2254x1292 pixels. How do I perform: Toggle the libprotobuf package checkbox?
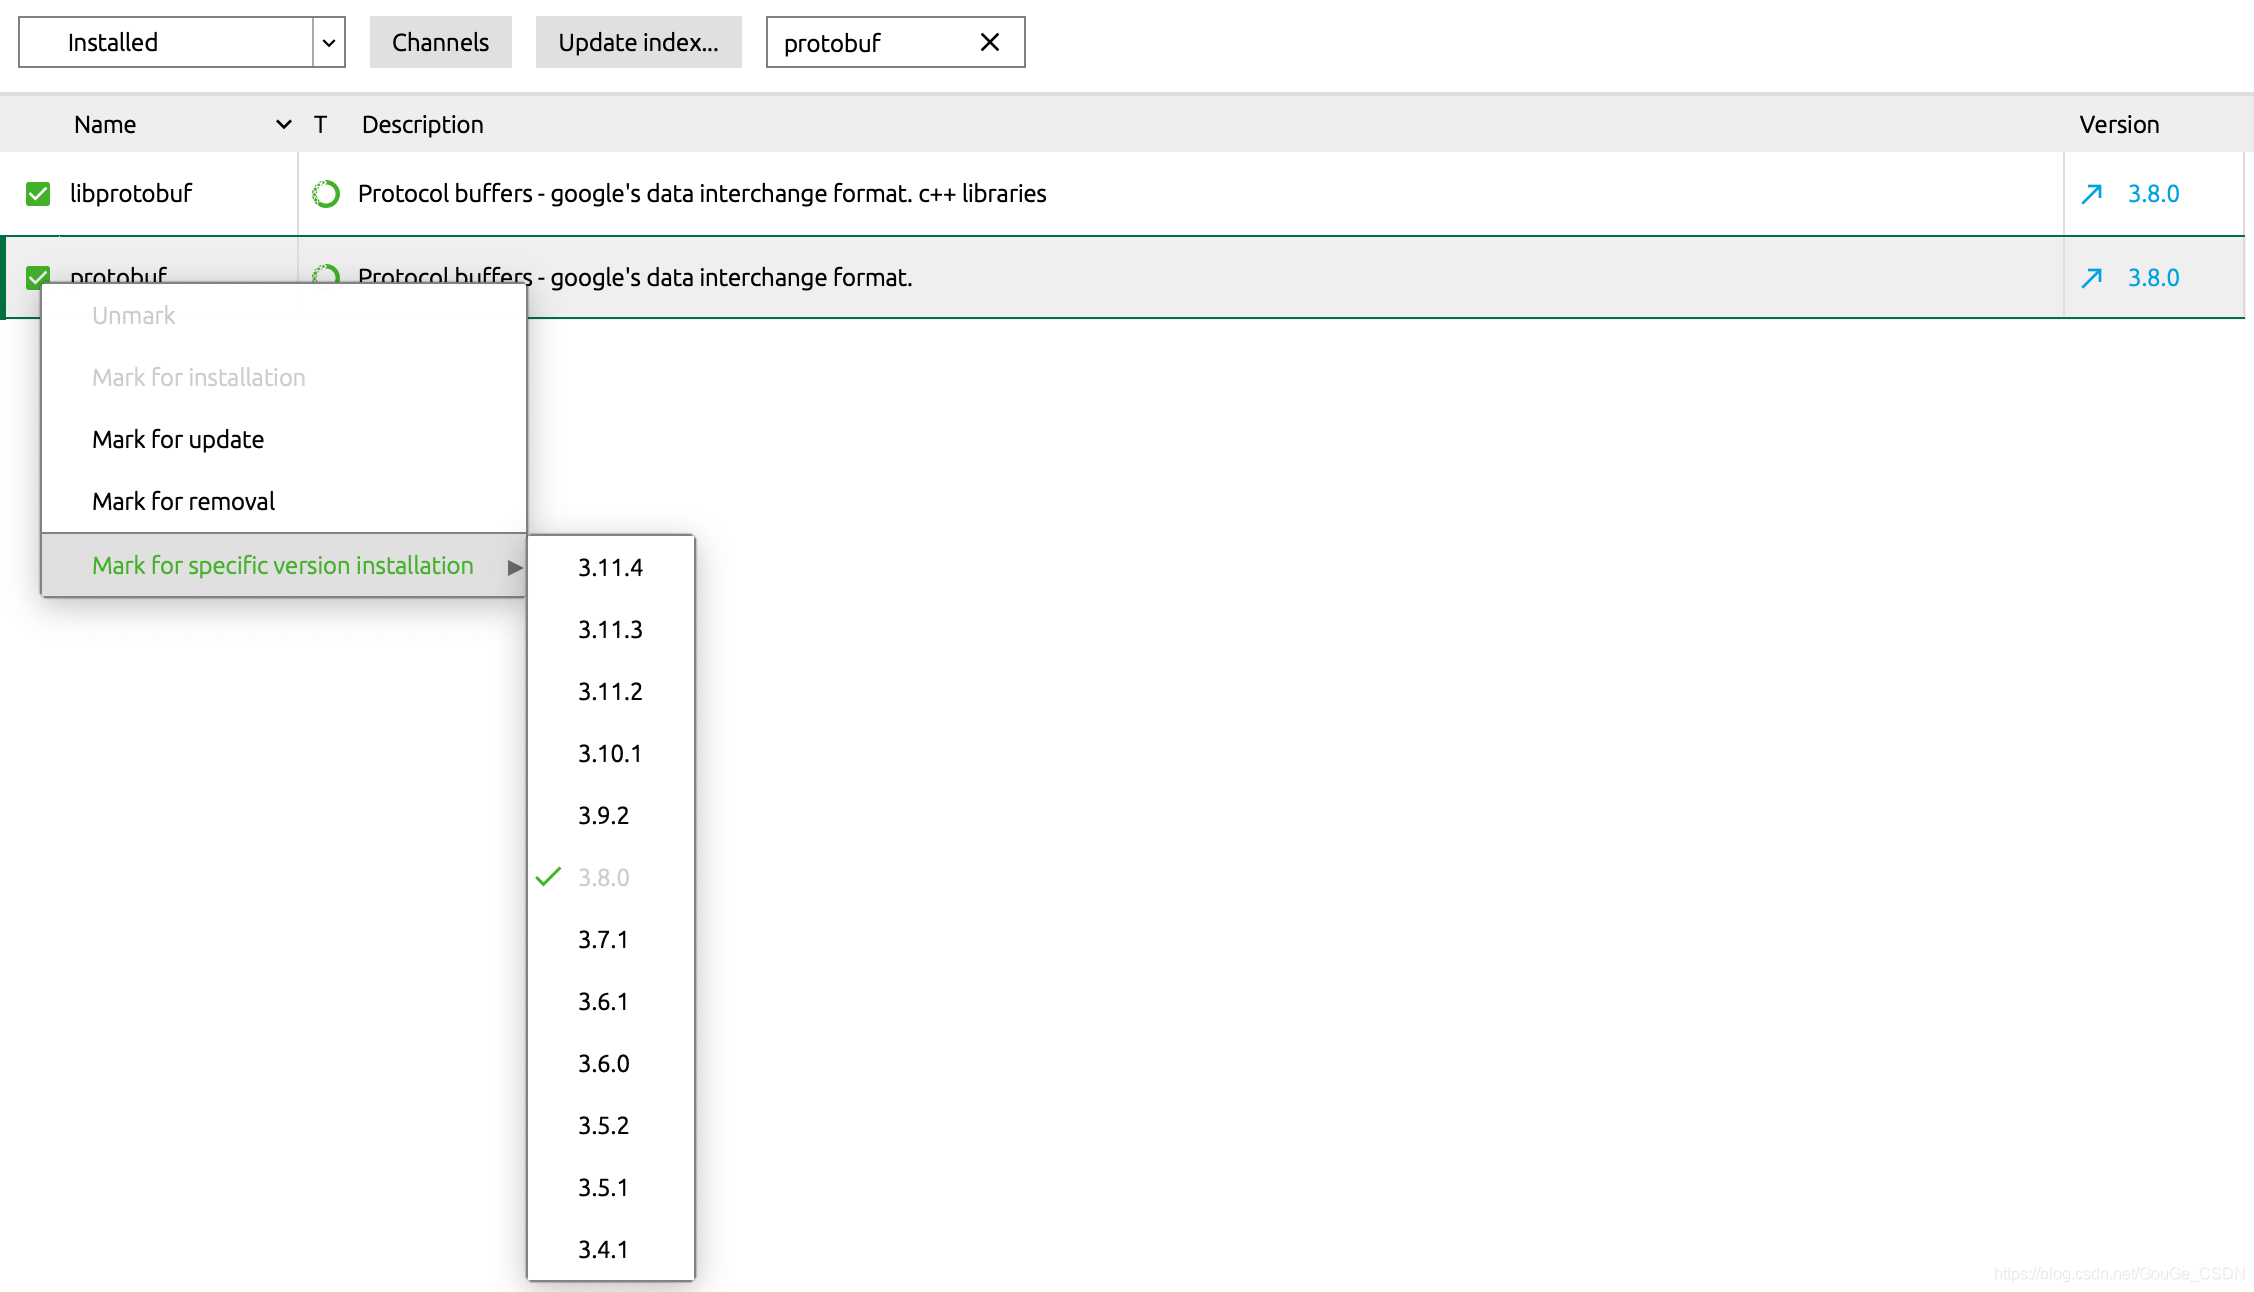(38, 193)
